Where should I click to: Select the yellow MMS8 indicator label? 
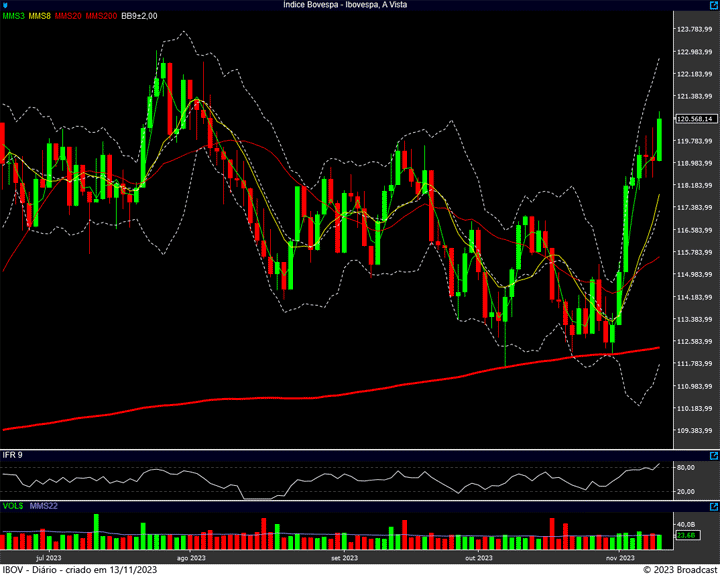click(41, 16)
